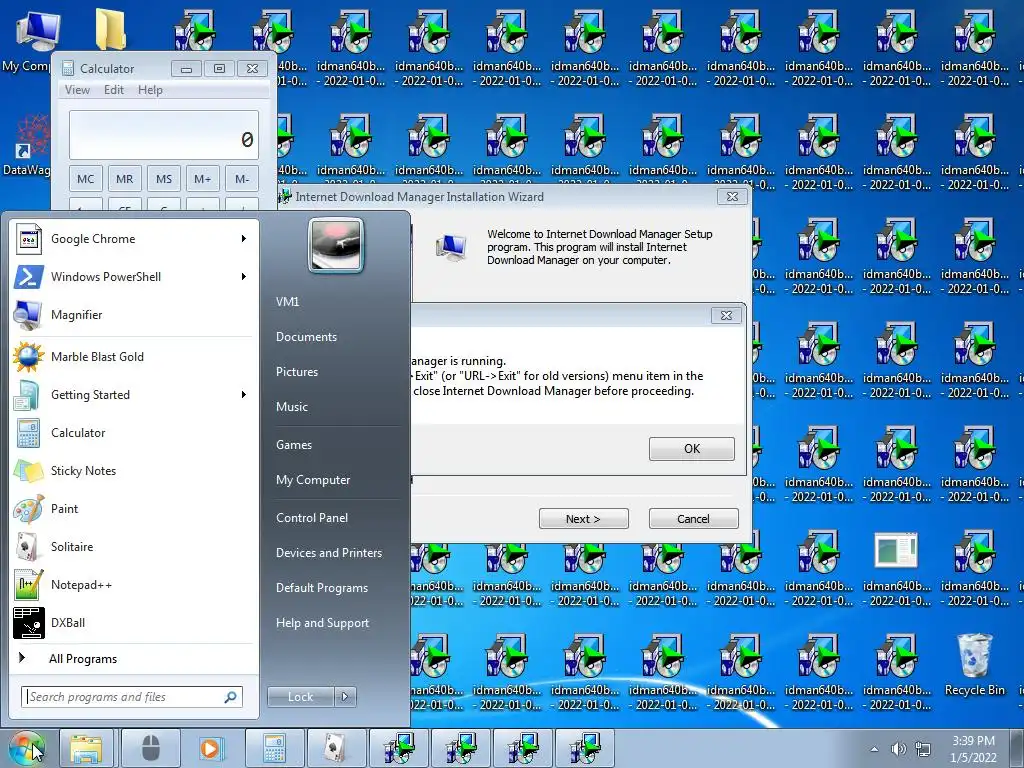1024x768 pixels.
Task: Click the MR memory recall button in Calculator
Action: coord(124,179)
